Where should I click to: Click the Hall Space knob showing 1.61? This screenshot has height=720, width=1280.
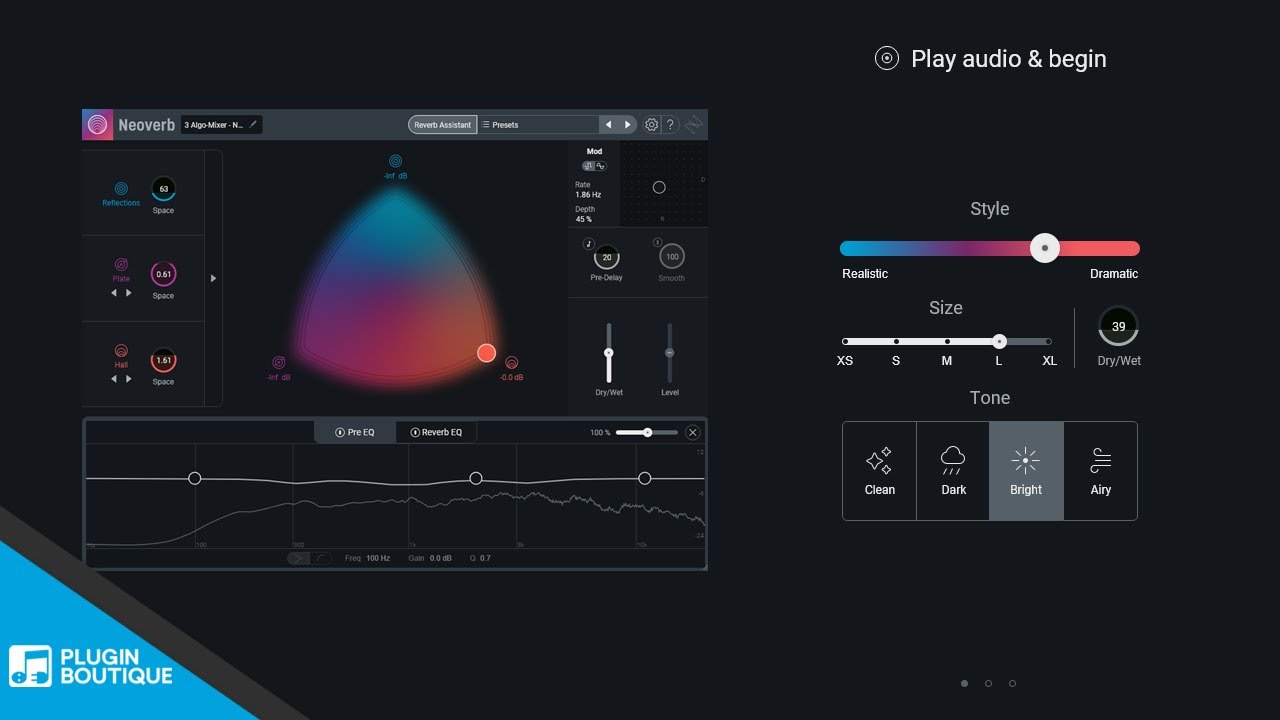tap(163, 360)
